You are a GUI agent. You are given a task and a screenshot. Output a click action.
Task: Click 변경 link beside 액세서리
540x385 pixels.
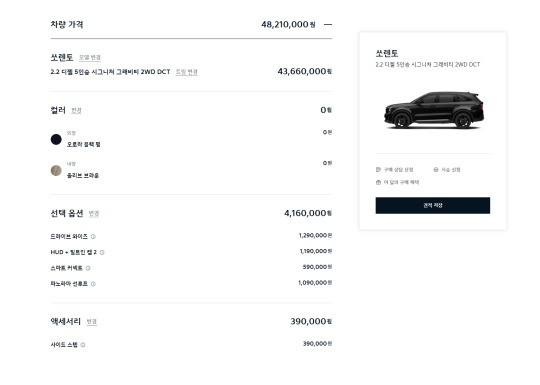(x=92, y=322)
